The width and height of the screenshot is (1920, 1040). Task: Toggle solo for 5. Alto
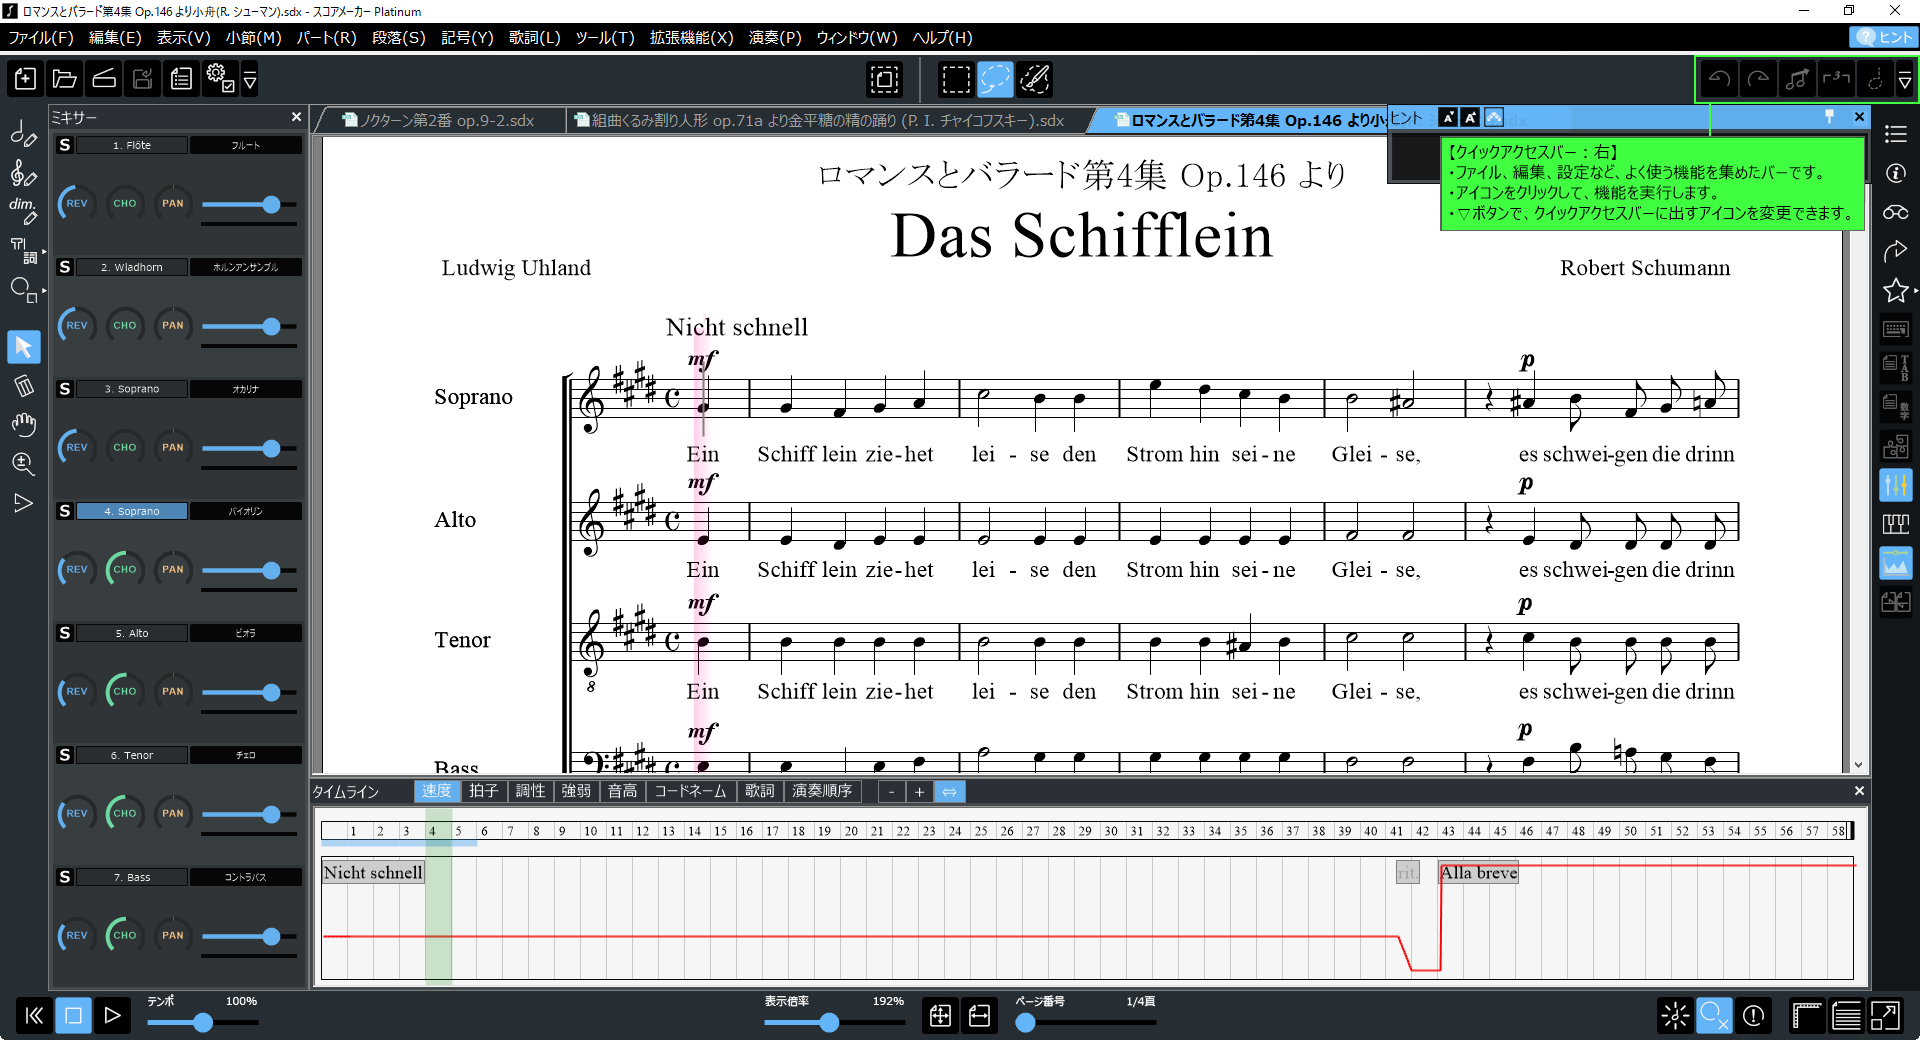click(x=65, y=633)
